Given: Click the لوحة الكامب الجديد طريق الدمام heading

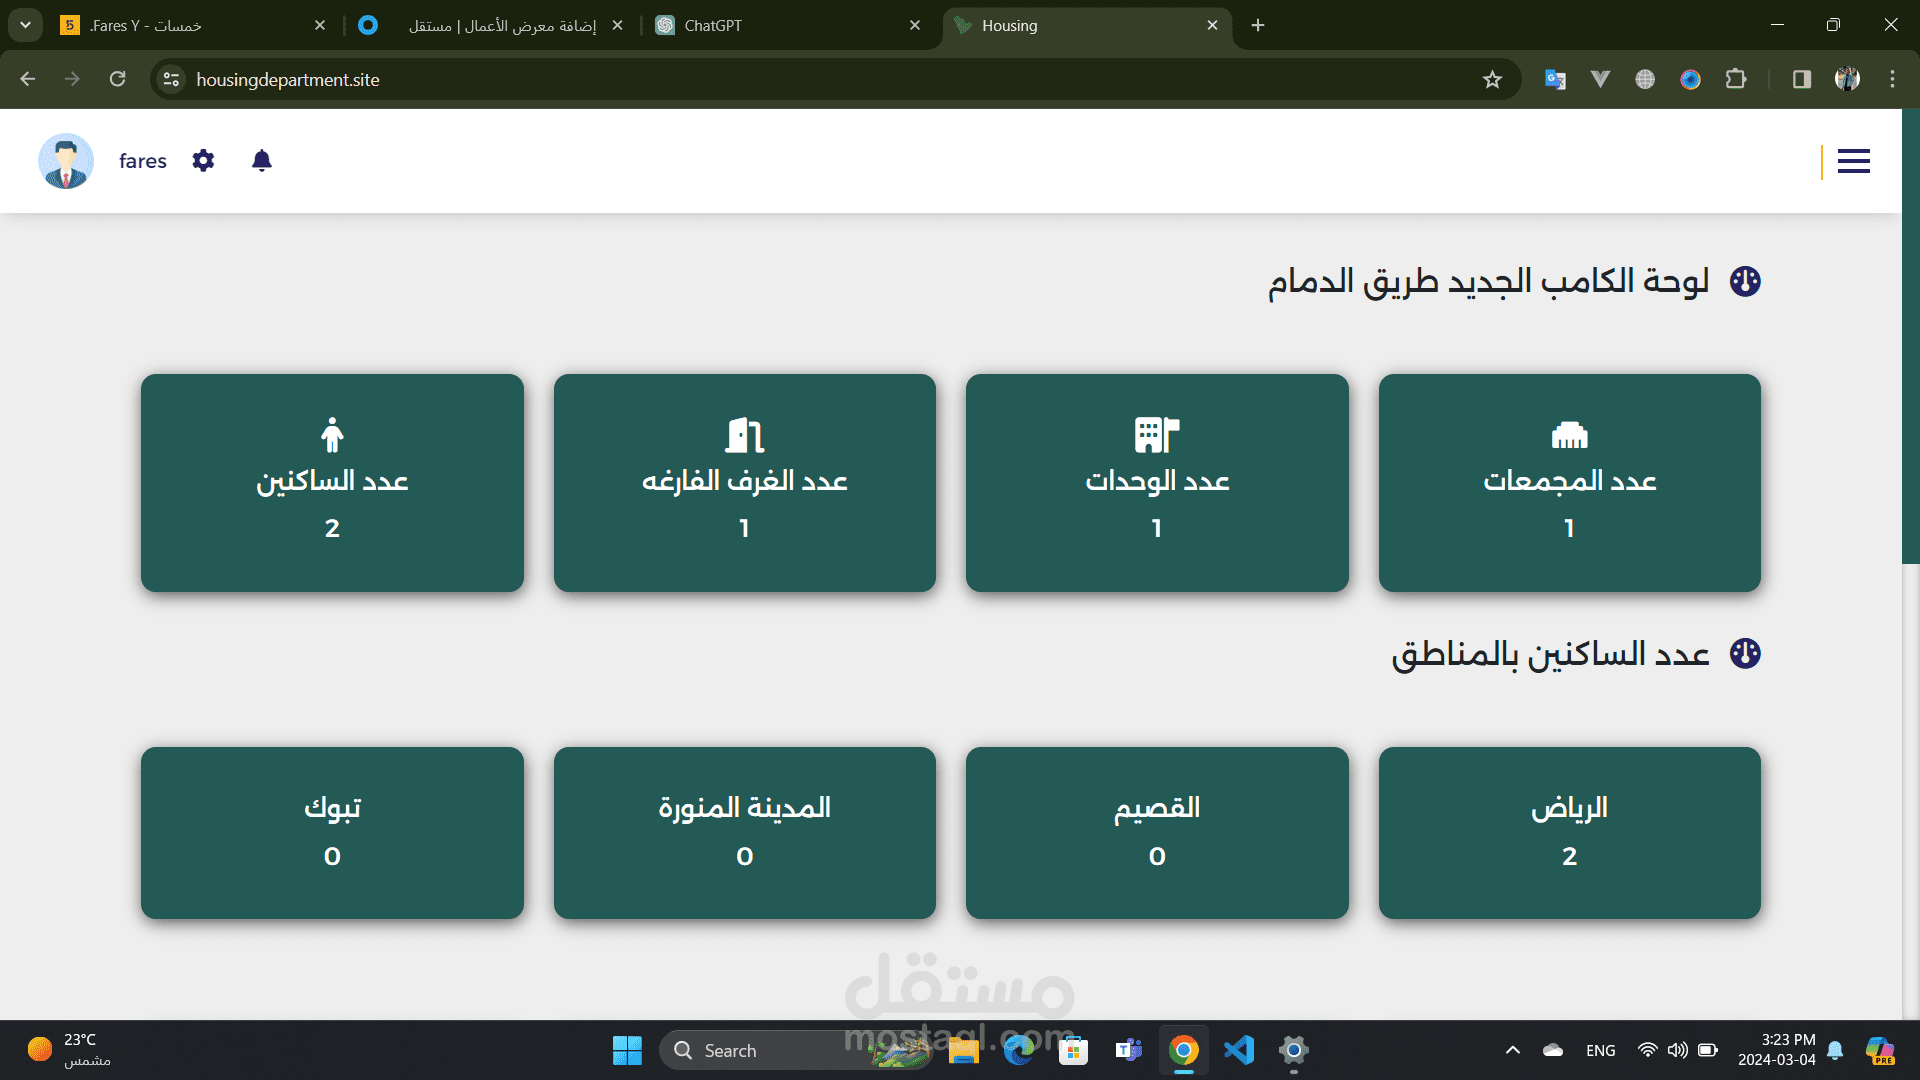Looking at the screenshot, I should [x=1489, y=281].
